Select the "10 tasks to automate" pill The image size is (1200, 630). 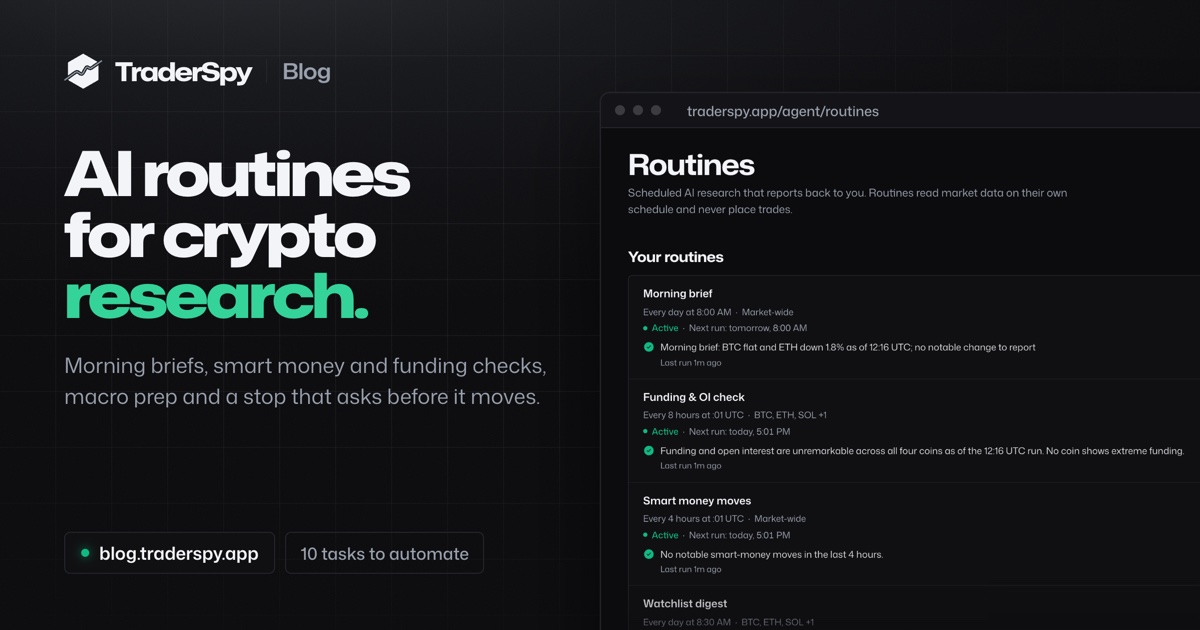point(384,553)
